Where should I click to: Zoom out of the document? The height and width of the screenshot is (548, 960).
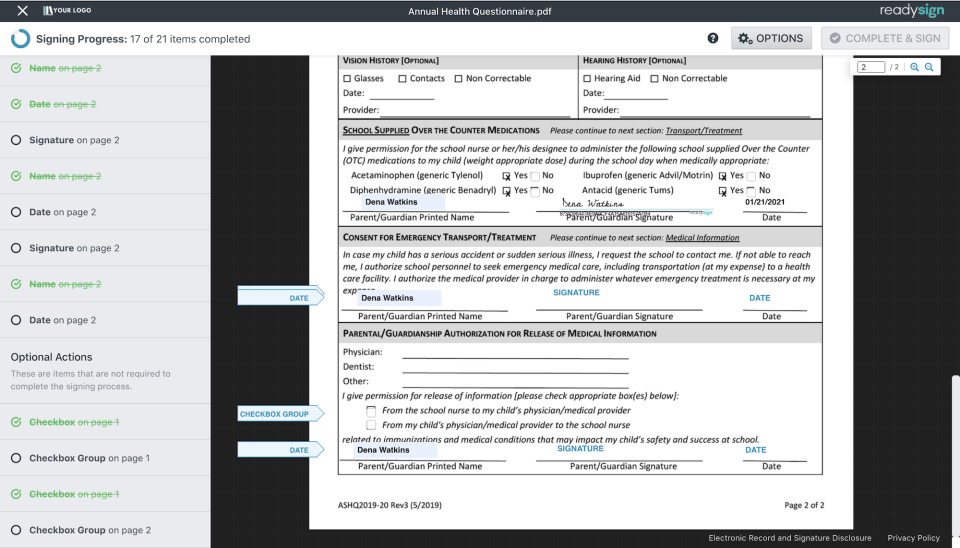pyautogui.click(x=929, y=67)
